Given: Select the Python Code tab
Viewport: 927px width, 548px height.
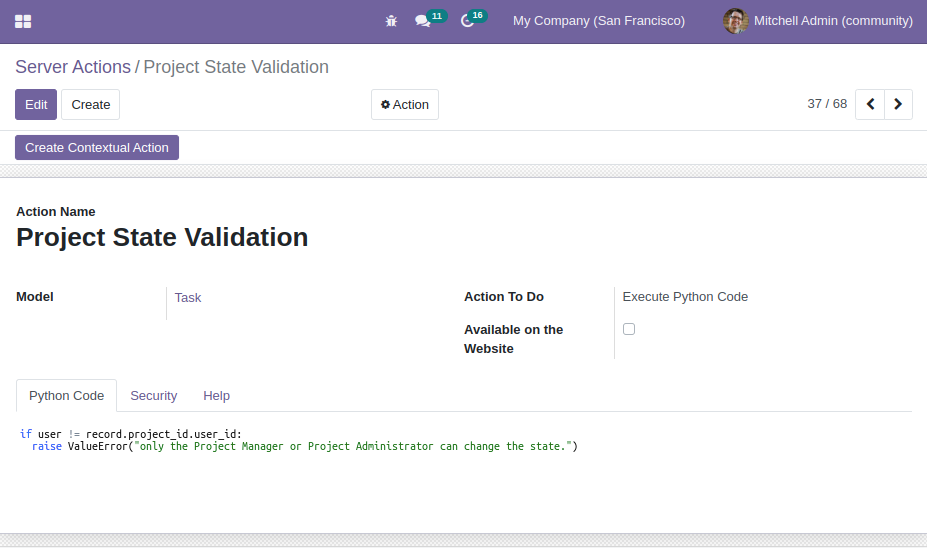Looking at the screenshot, I should tap(66, 395).
